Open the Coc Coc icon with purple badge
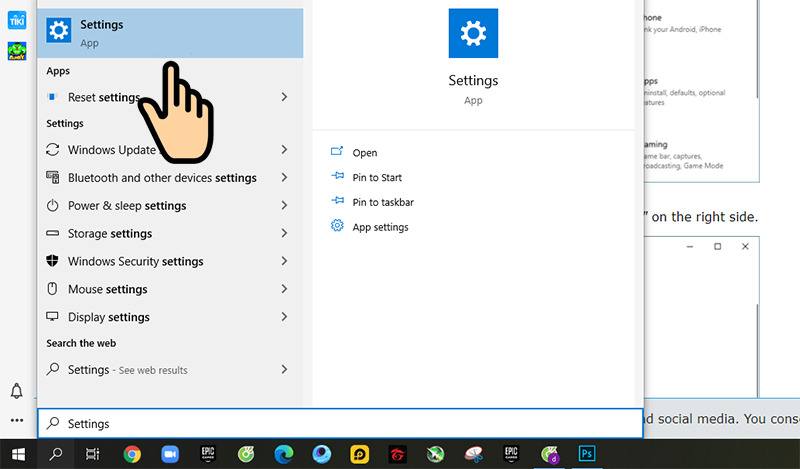 click(549, 454)
